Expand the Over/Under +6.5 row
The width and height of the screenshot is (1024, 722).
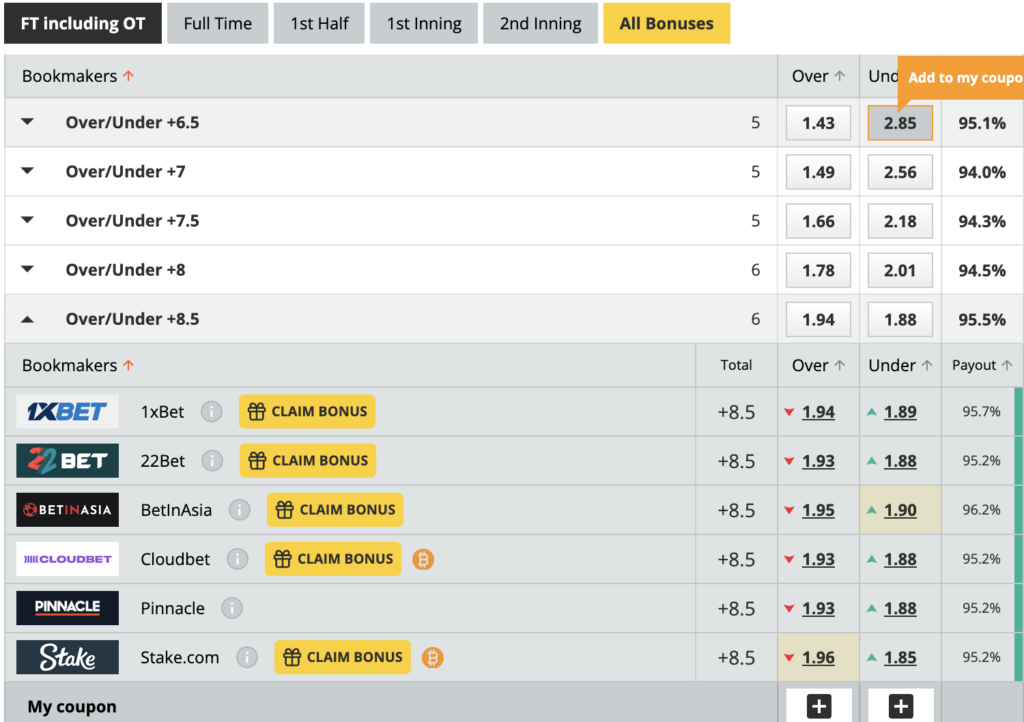click(x=27, y=122)
